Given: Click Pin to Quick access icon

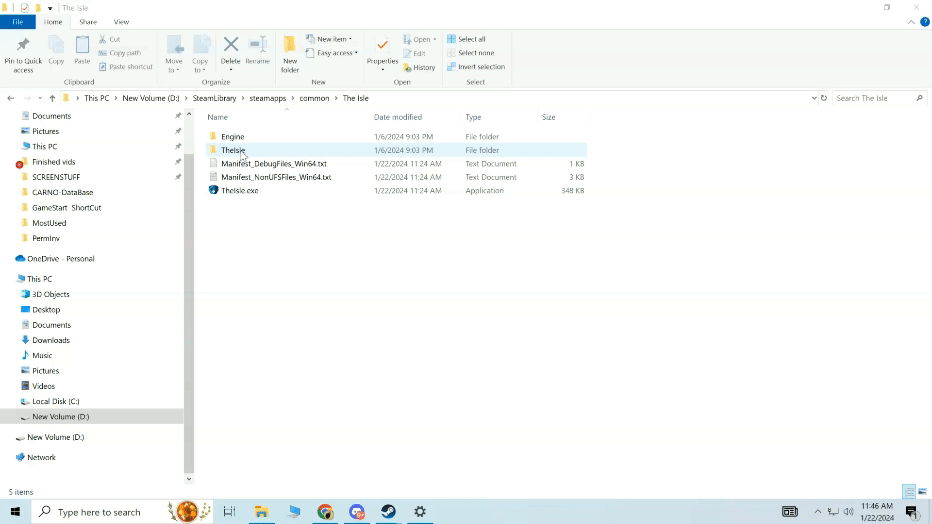Looking at the screenshot, I should pyautogui.click(x=23, y=45).
